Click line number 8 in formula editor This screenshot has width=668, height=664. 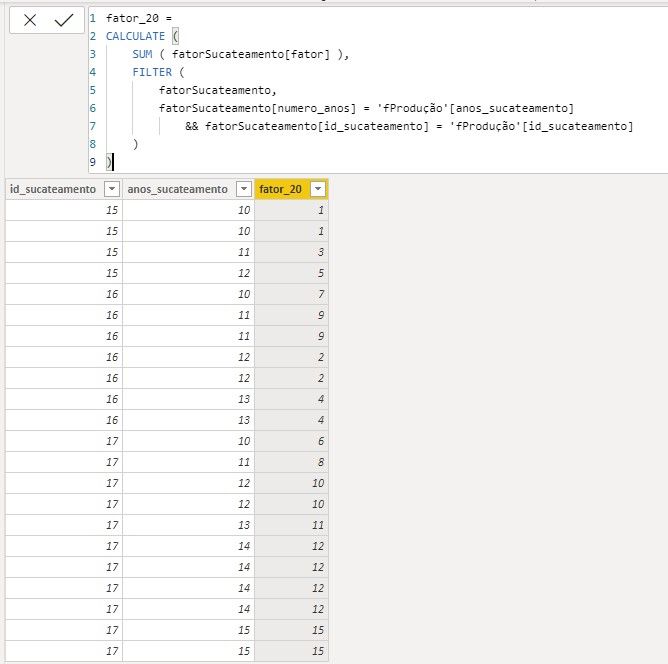pyautogui.click(x=93, y=144)
